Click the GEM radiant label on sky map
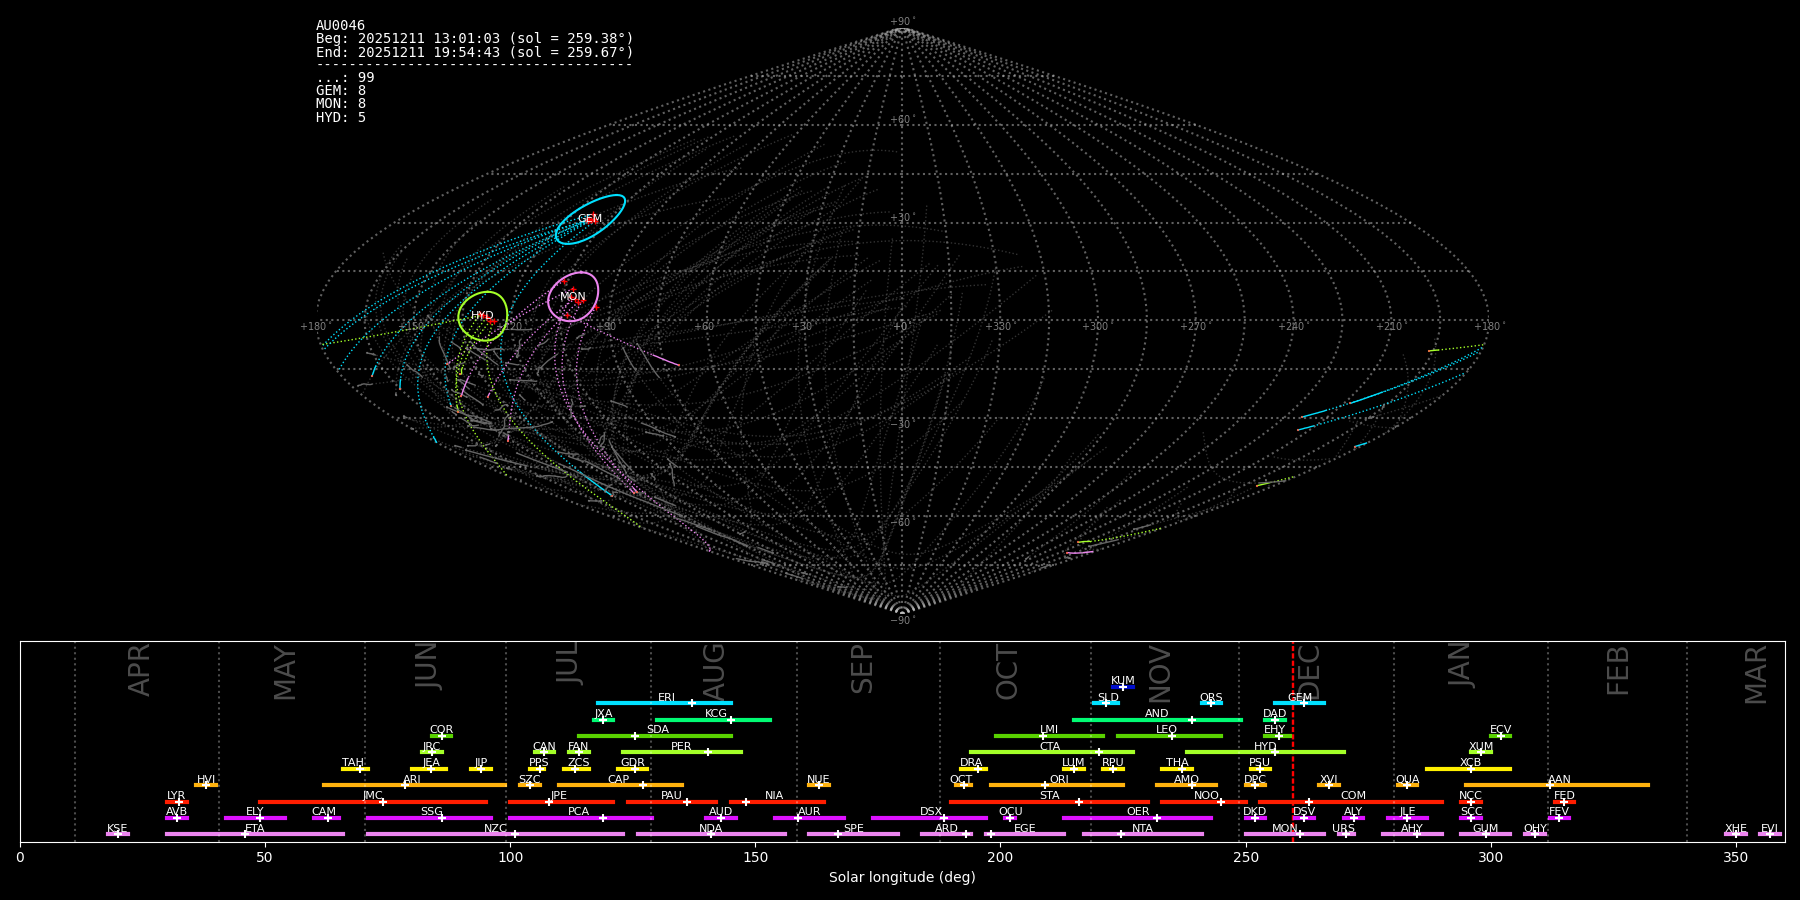This screenshot has width=1800, height=900. pyautogui.click(x=590, y=219)
